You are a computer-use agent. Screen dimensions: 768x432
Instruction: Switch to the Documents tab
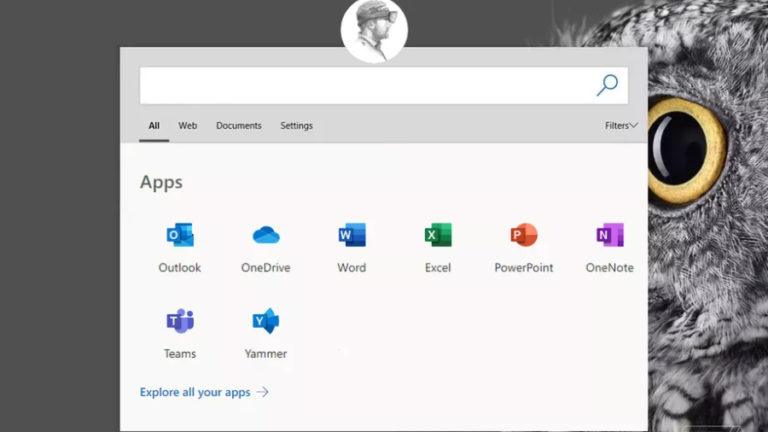[x=239, y=126]
